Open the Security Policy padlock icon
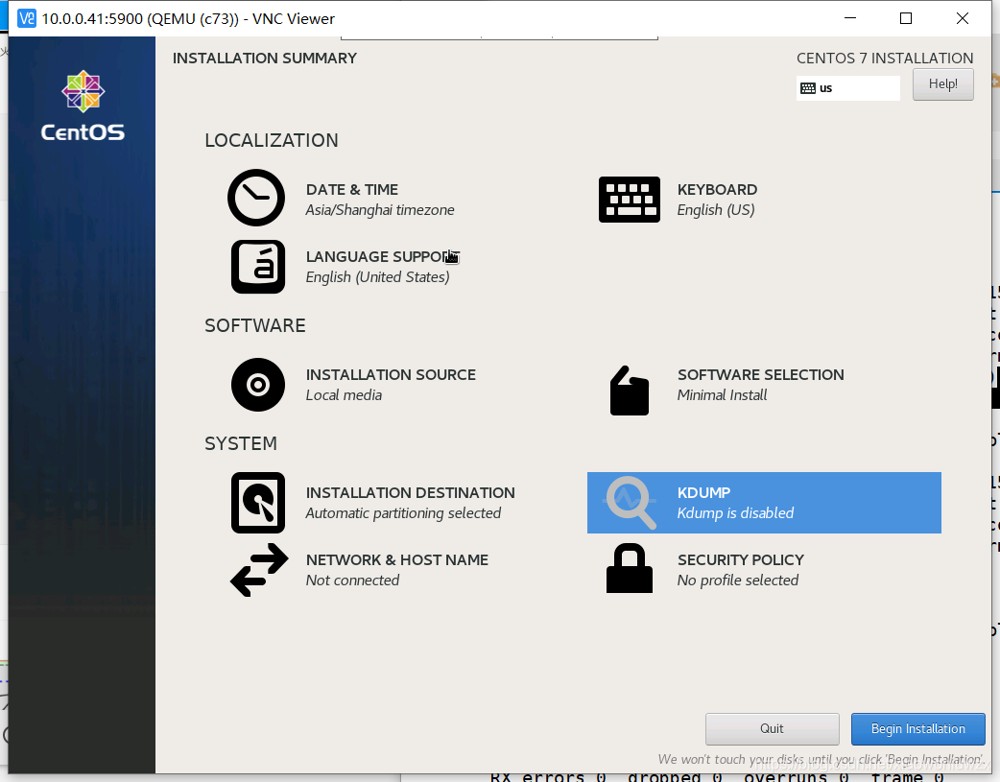This screenshot has height=782, width=1000. click(x=629, y=568)
